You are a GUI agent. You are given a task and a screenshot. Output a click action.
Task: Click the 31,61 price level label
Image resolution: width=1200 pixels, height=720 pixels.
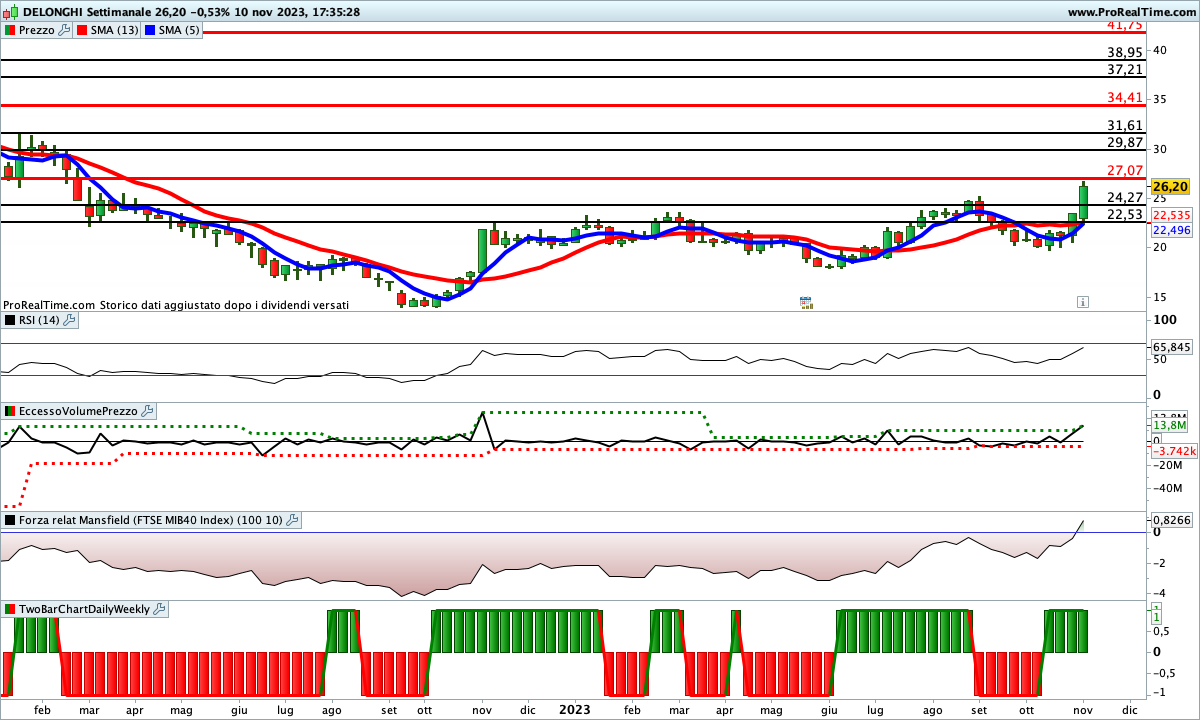point(1125,126)
